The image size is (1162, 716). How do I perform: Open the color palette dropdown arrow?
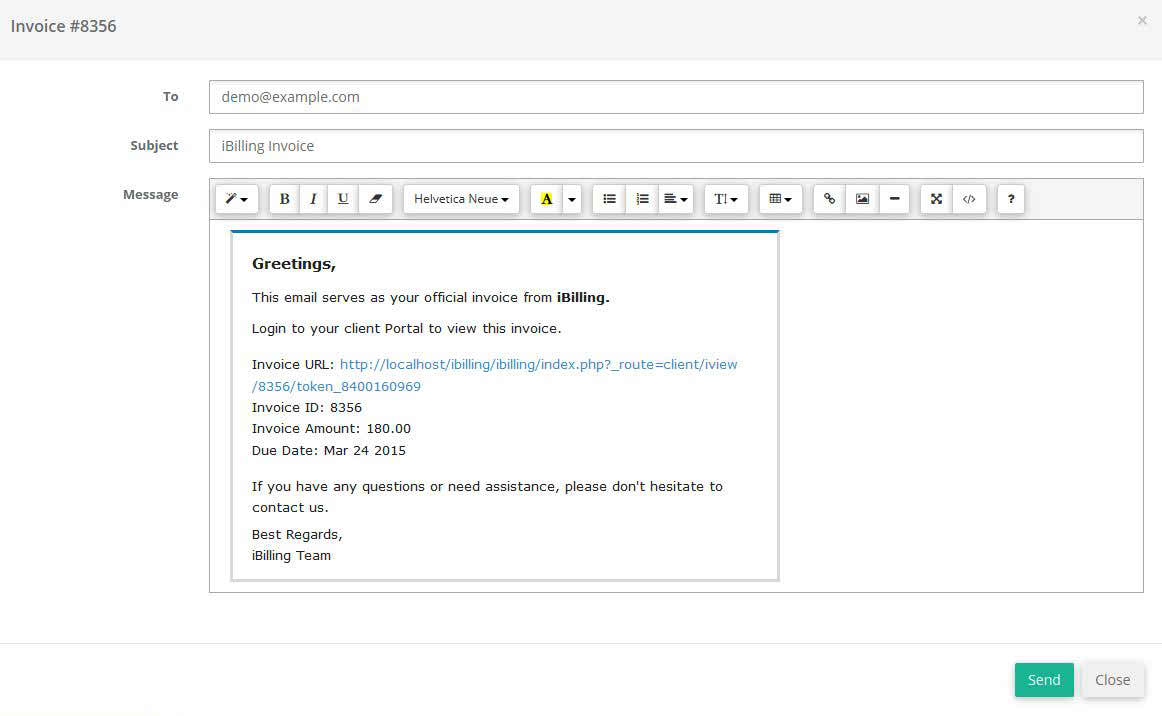tap(571, 199)
